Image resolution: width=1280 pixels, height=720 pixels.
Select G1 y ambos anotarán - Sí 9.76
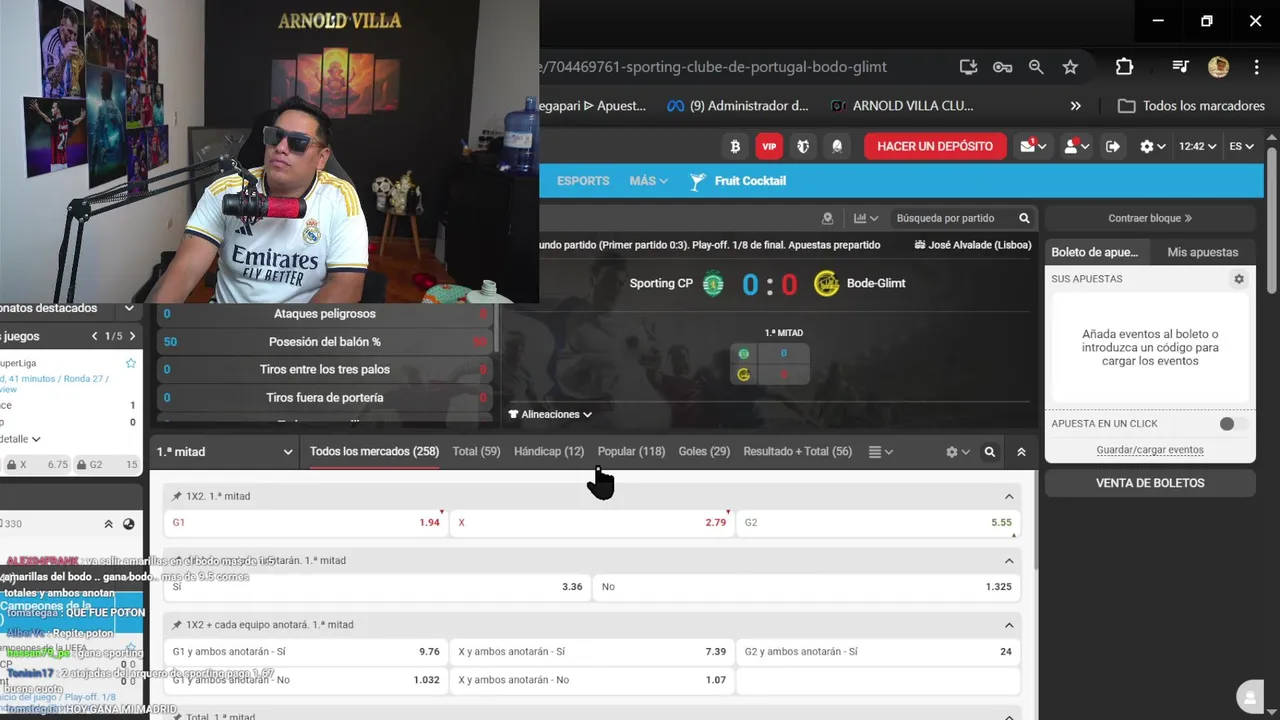(306, 651)
